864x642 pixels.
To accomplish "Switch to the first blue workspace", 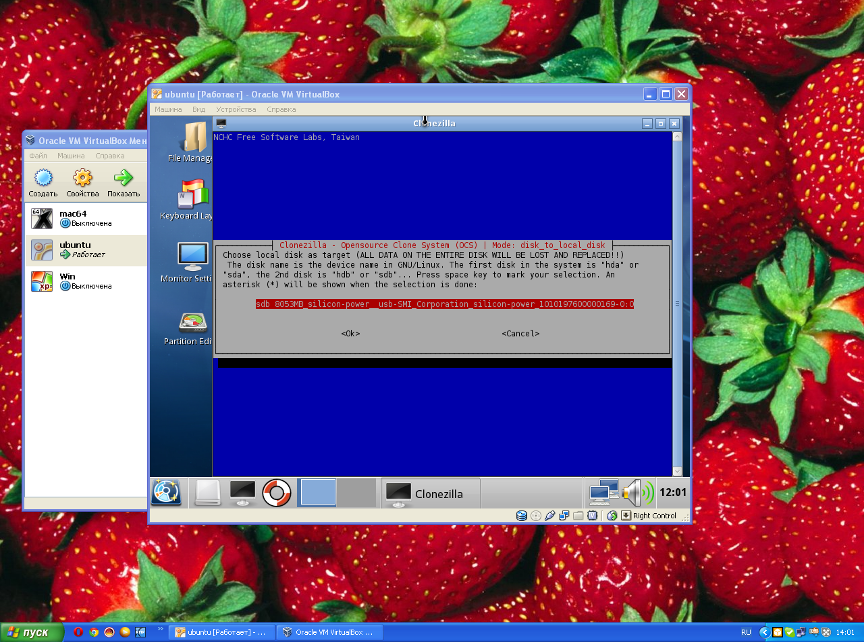I will (317, 493).
